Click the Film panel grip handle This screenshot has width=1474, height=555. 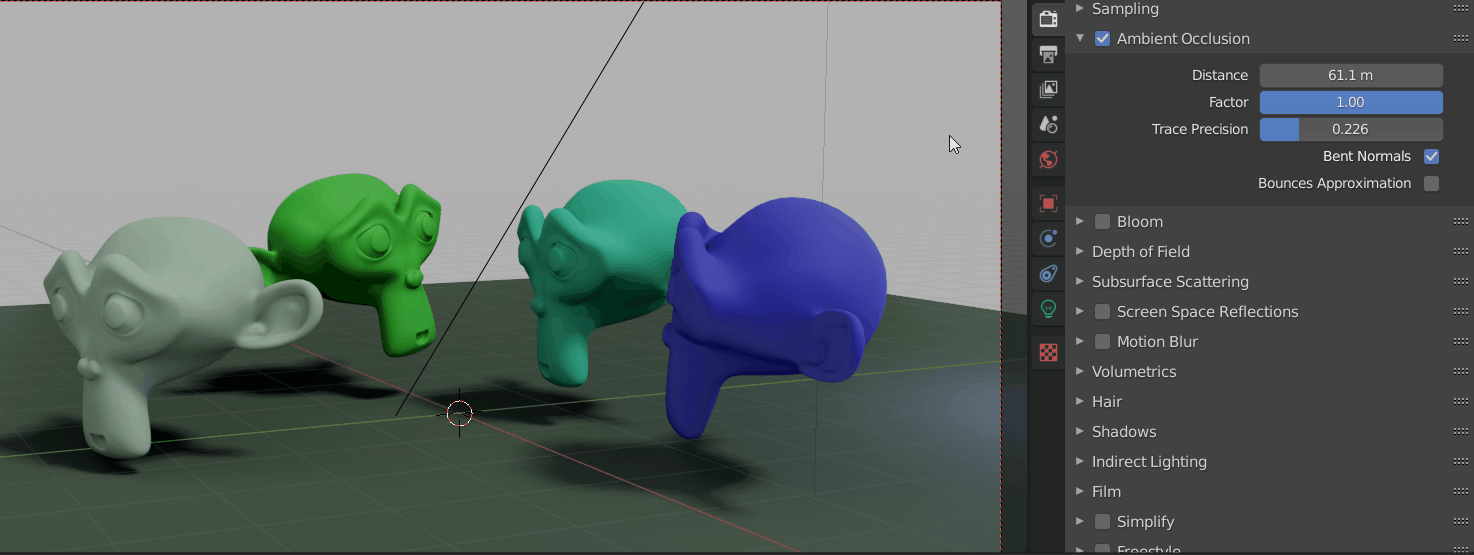1460,492
